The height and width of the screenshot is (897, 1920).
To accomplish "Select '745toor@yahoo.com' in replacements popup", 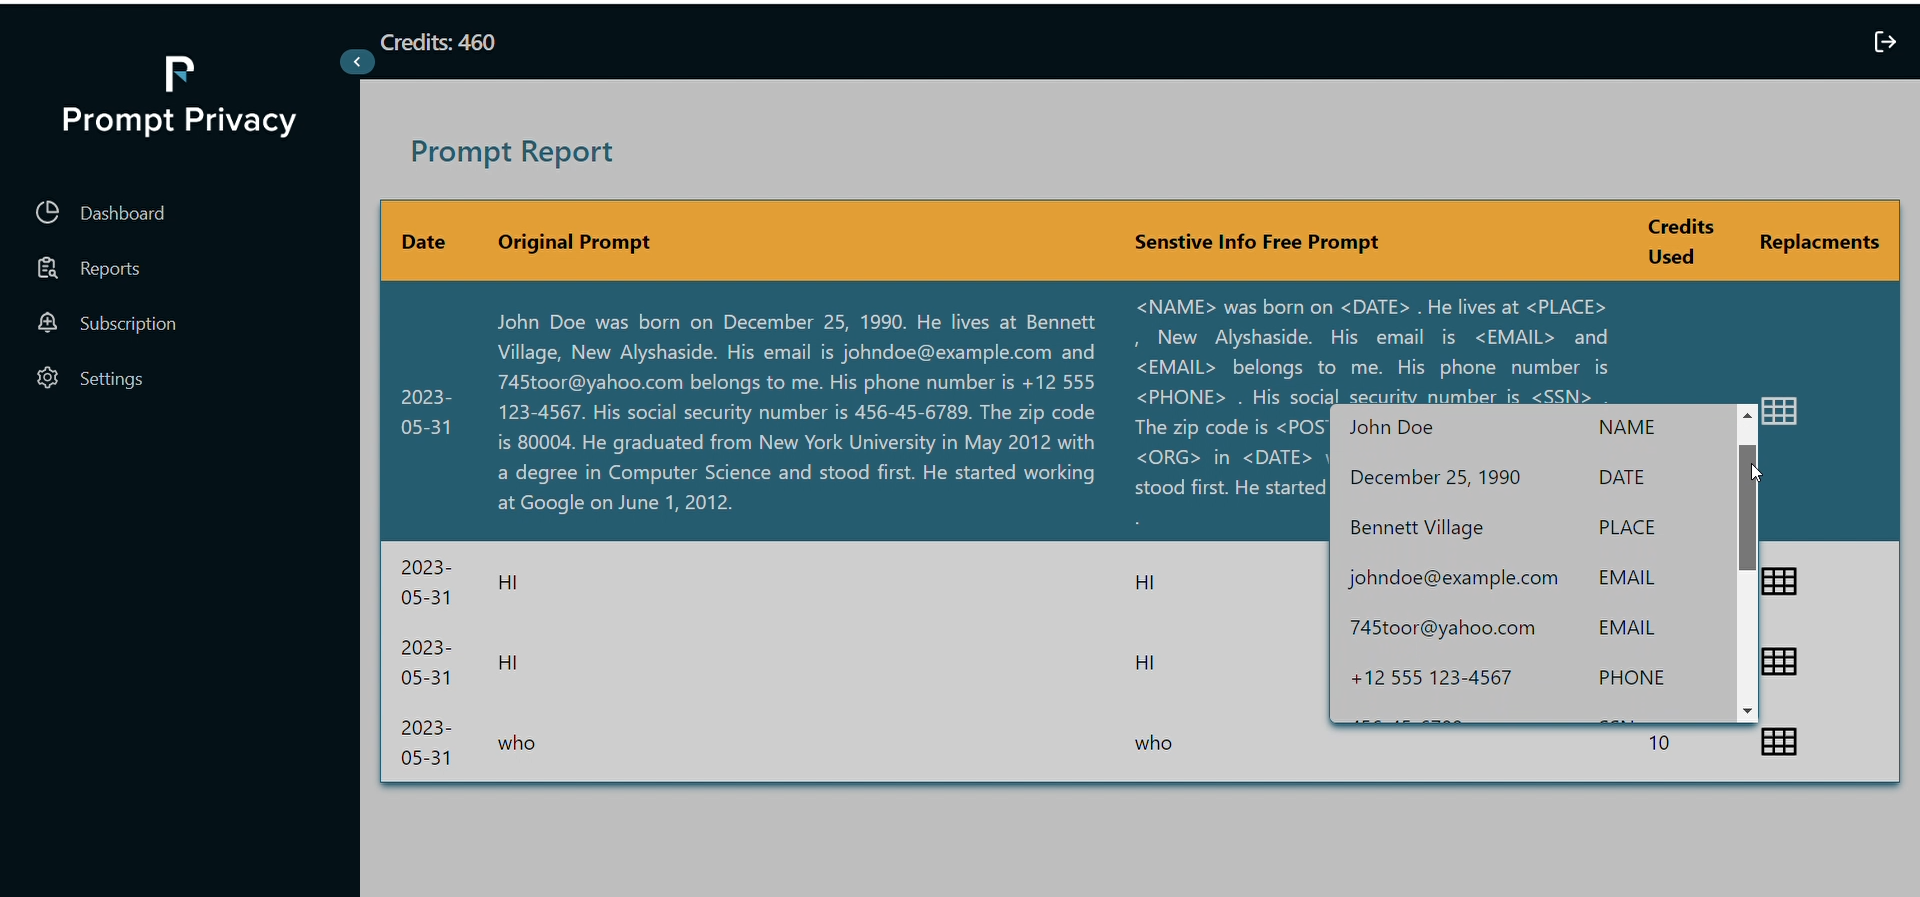I will (x=1442, y=628).
